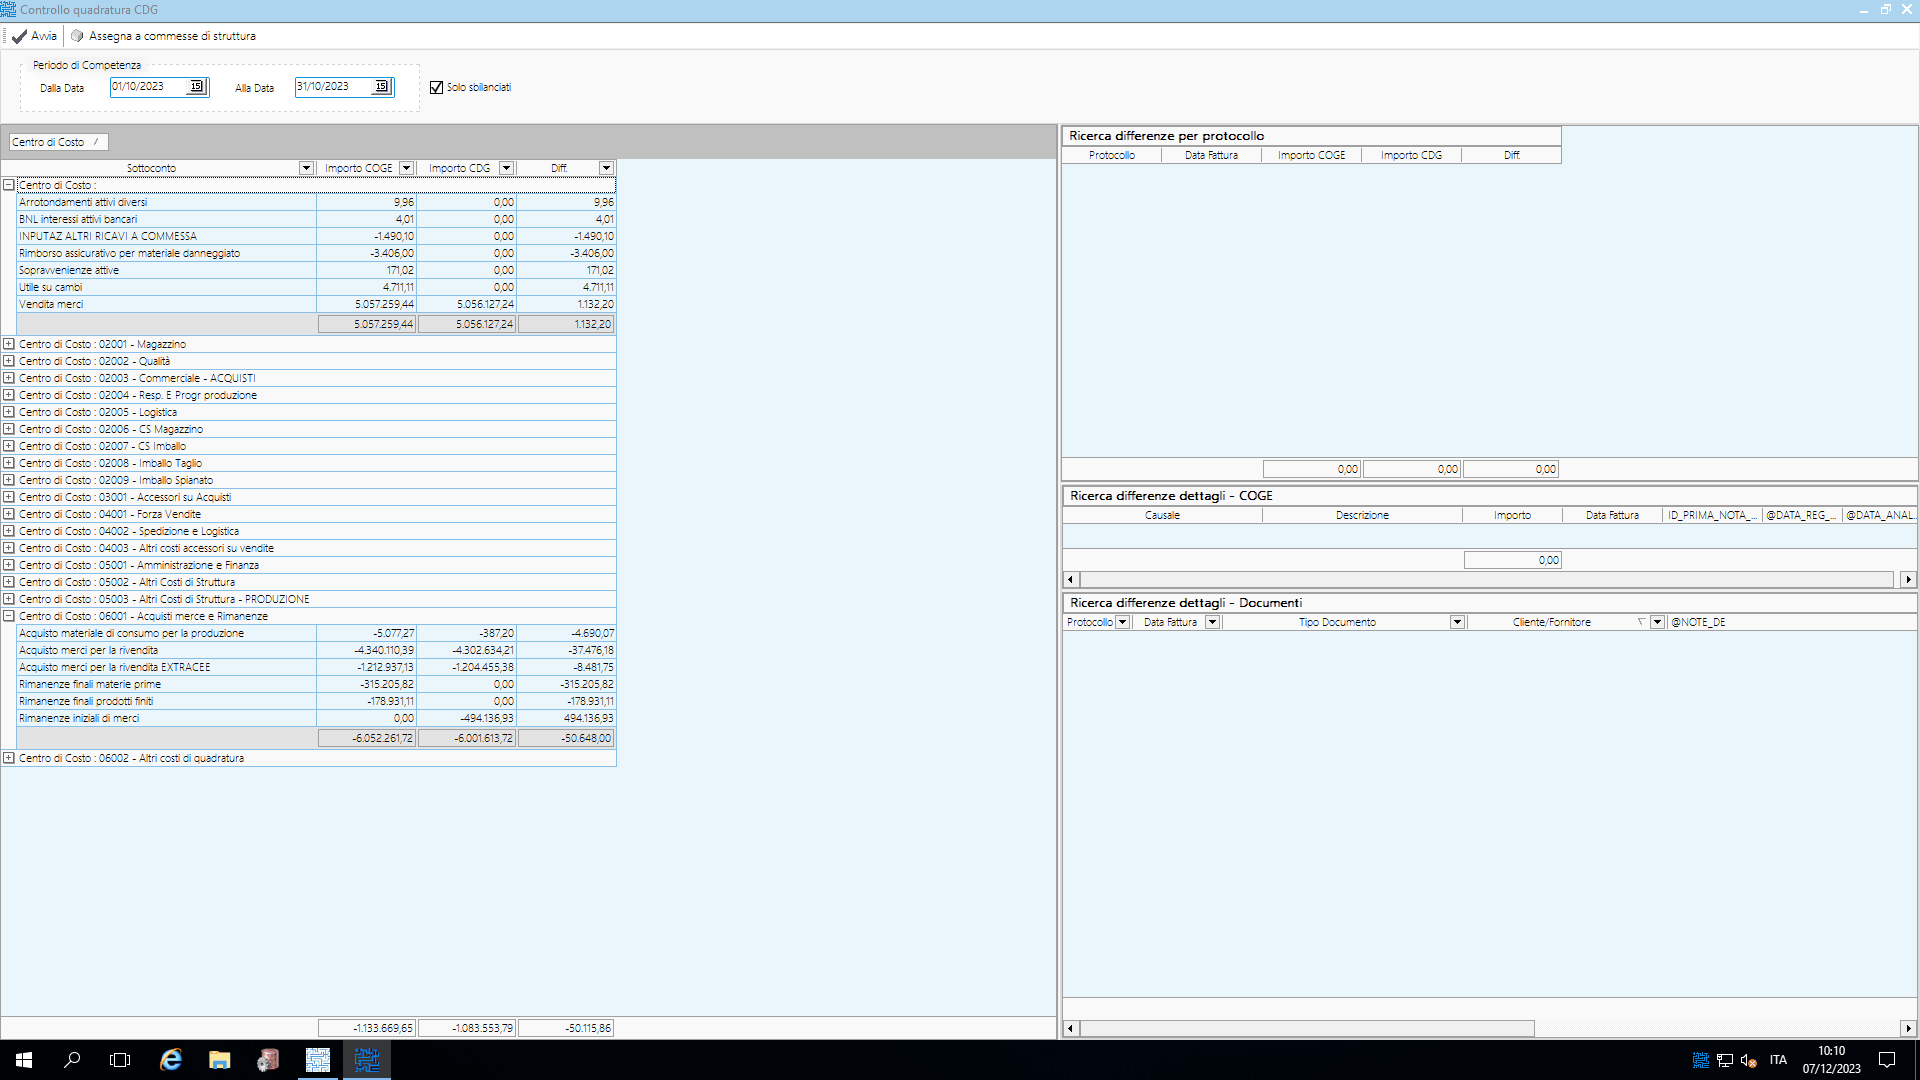Open the Alla Data calendar picker
1920x1080 pixels.
point(382,87)
